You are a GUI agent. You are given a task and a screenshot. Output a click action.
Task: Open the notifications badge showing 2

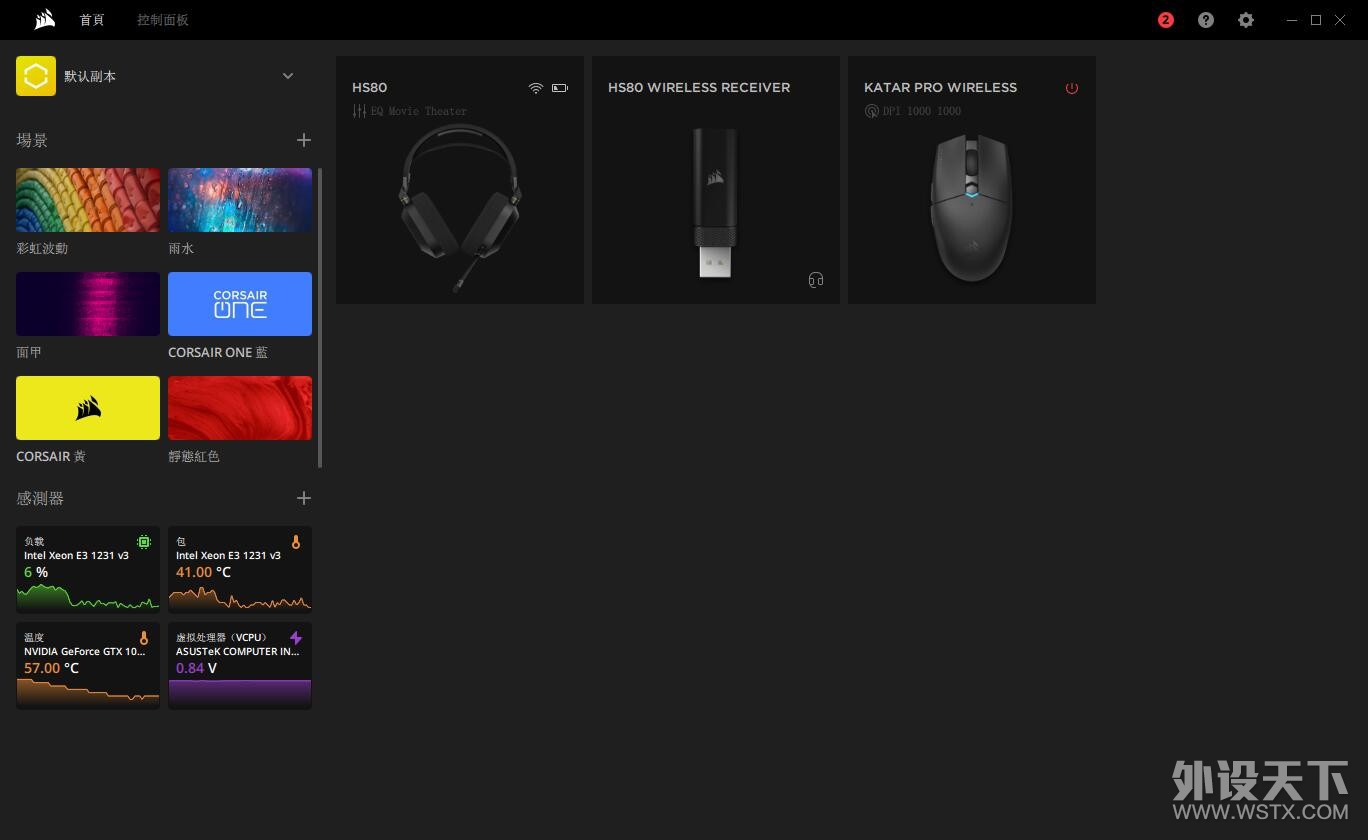1166,20
